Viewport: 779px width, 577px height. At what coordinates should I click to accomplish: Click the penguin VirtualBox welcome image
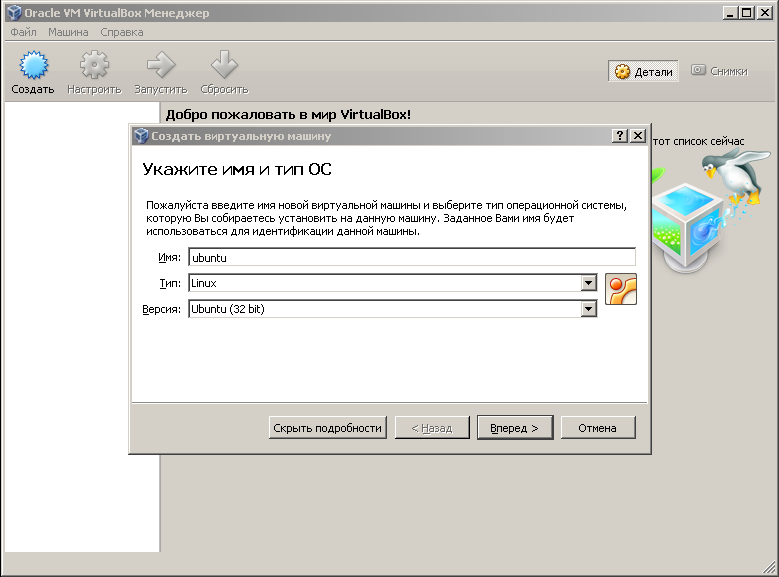[711, 211]
